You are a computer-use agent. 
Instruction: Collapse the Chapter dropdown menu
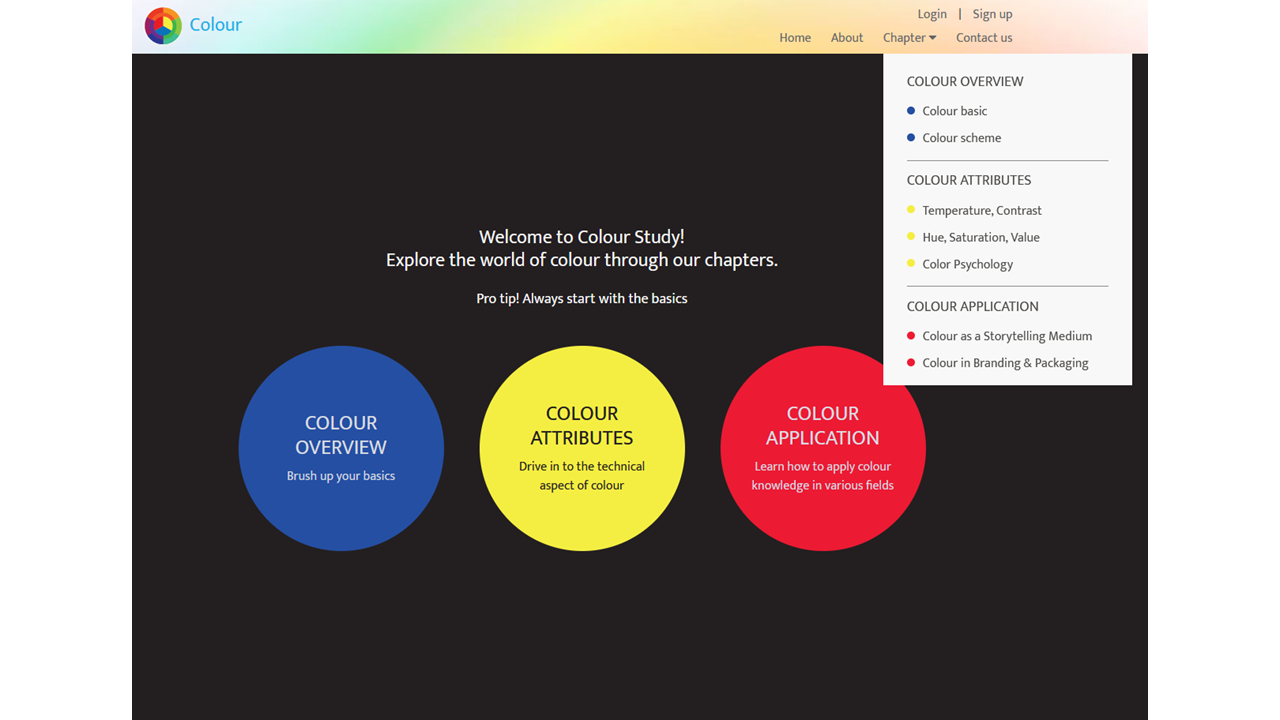(x=905, y=38)
